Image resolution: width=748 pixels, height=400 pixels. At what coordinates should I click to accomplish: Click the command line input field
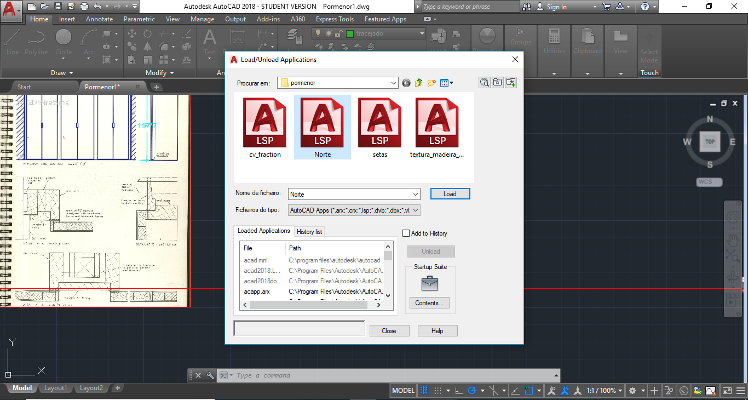(x=391, y=376)
